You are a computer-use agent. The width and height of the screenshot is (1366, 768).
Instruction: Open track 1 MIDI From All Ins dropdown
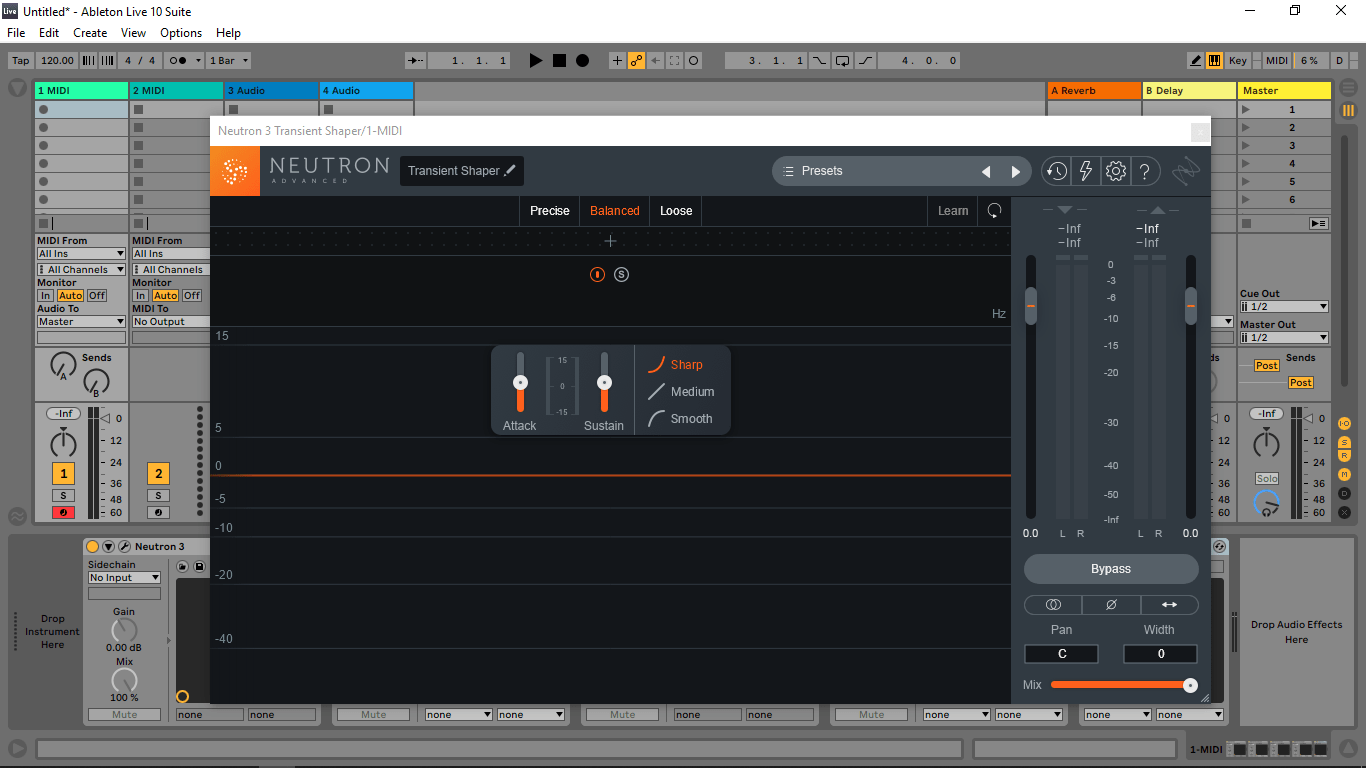coord(81,254)
